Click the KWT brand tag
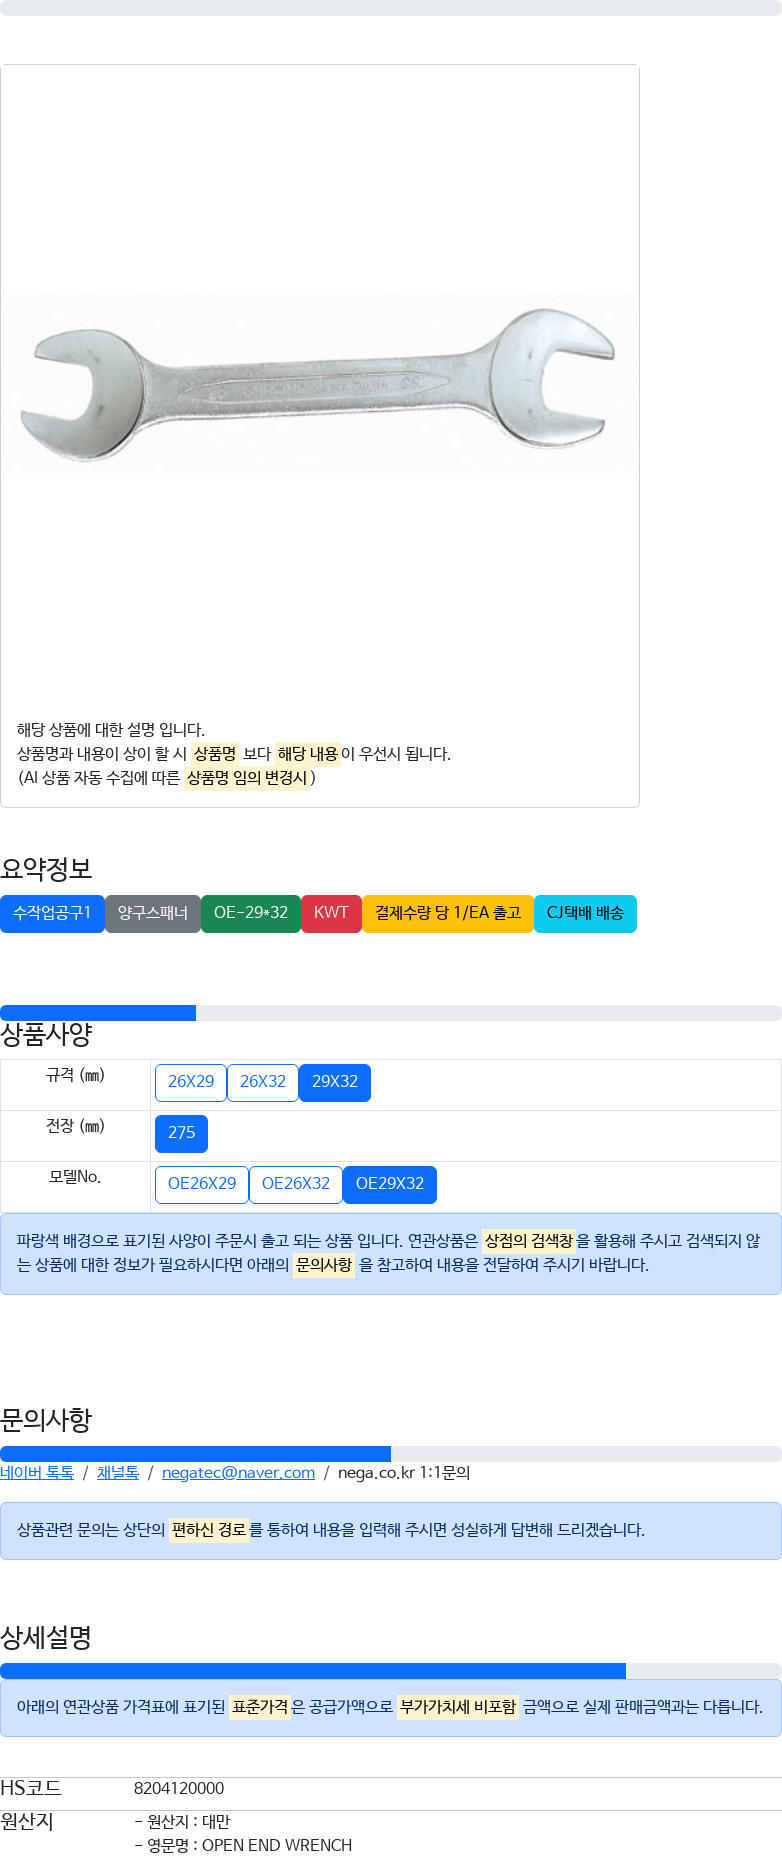The image size is (782, 1859). tap(331, 913)
